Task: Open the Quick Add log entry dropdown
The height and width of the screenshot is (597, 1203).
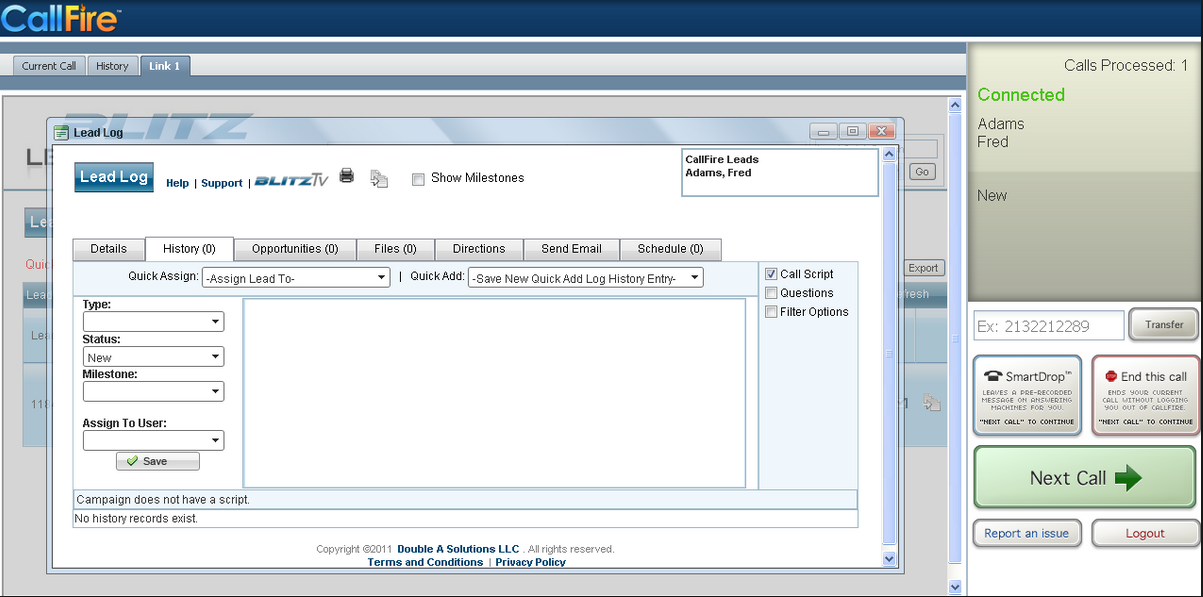Action: pos(586,278)
